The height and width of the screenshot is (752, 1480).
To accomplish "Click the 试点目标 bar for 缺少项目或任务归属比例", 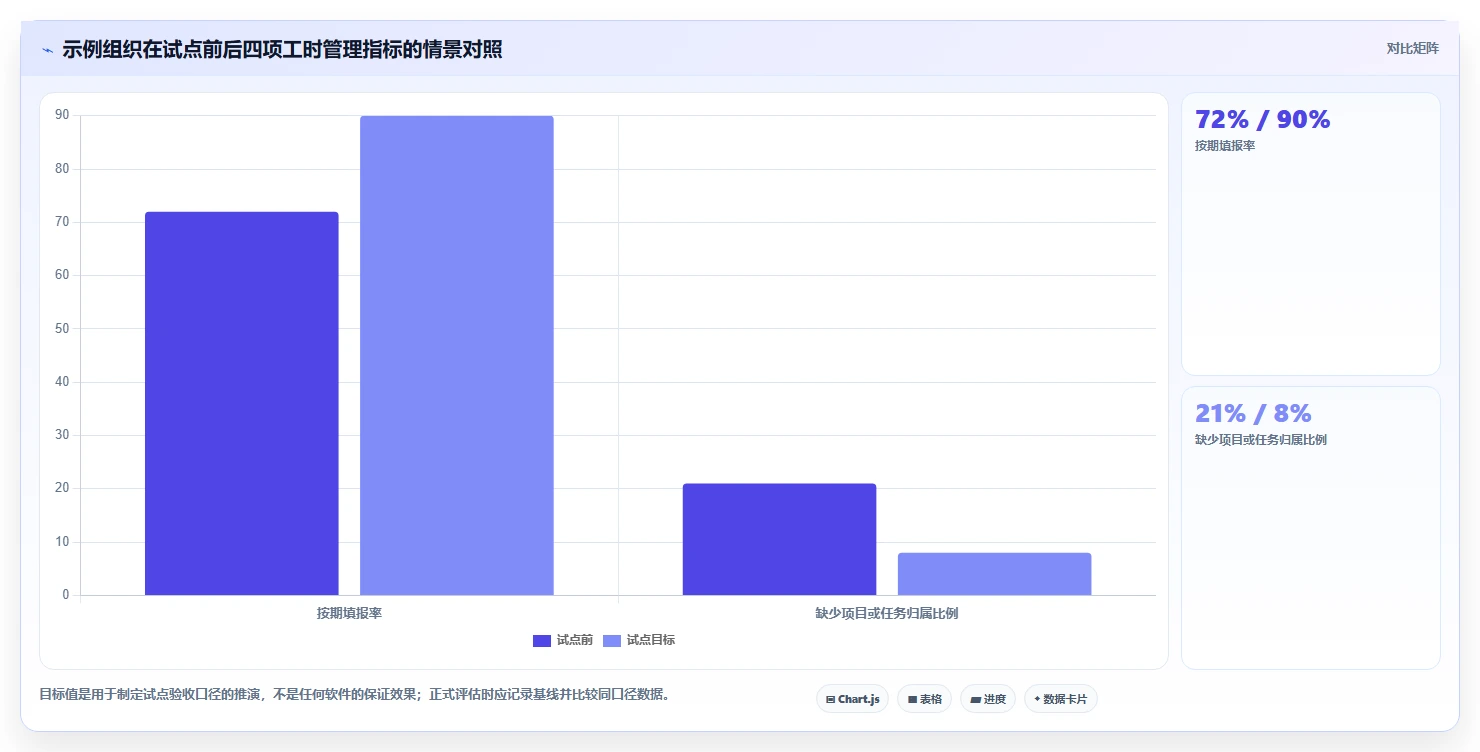I will [x=995, y=574].
